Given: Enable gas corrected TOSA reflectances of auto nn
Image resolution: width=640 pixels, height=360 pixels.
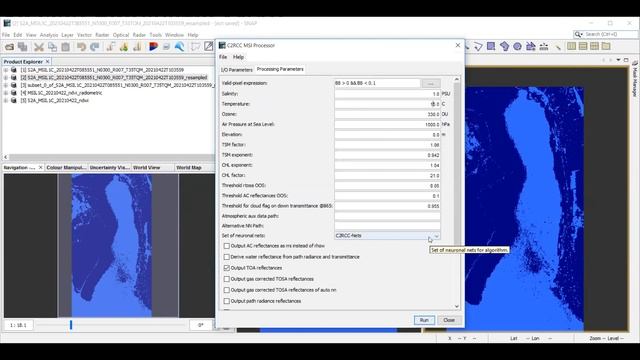Looking at the screenshot, I should pyautogui.click(x=227, y=290).
